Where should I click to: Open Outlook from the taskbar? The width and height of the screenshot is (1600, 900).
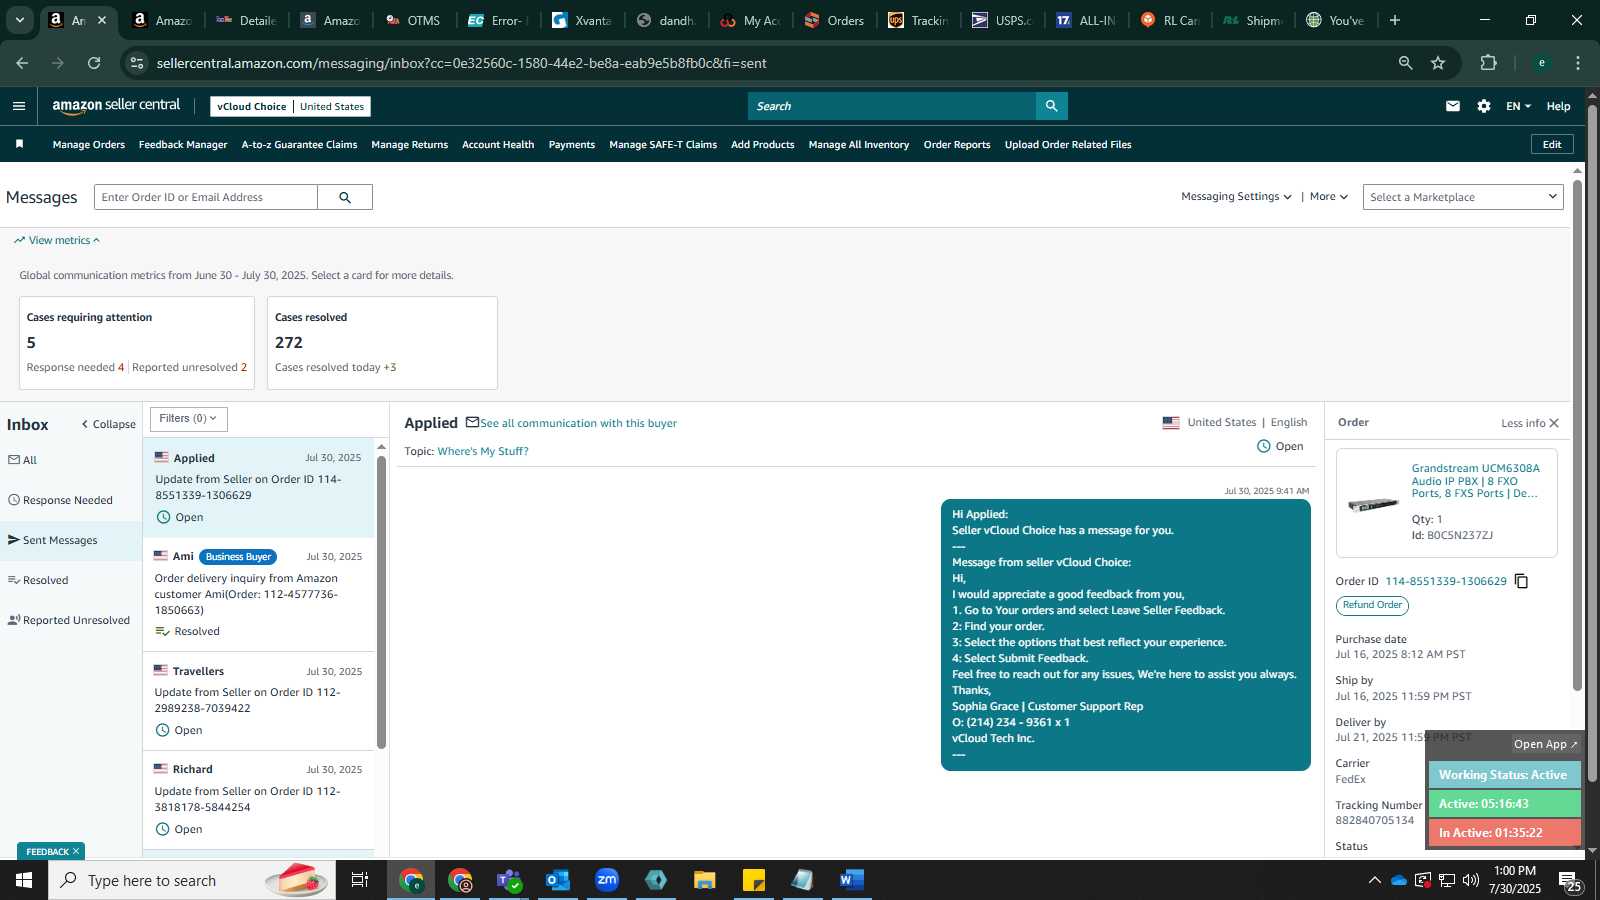click(558, 880)
